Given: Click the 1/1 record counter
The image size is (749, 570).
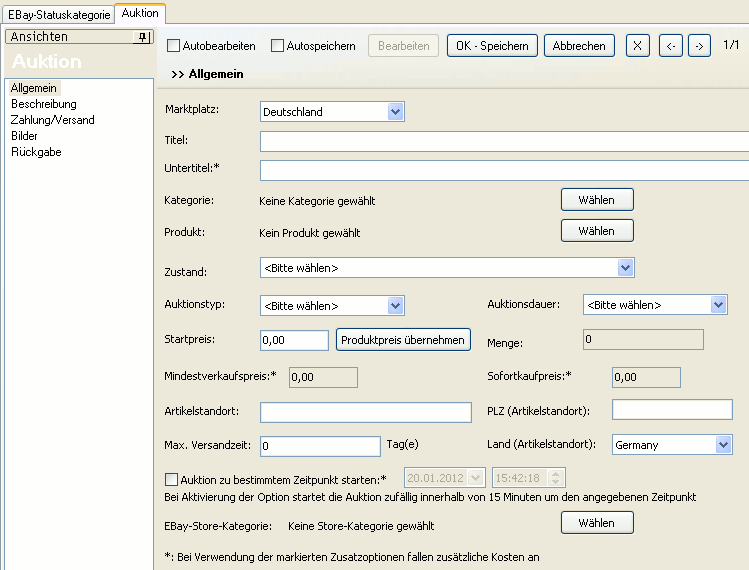Looking at the screenshot, I should (731, 45).
